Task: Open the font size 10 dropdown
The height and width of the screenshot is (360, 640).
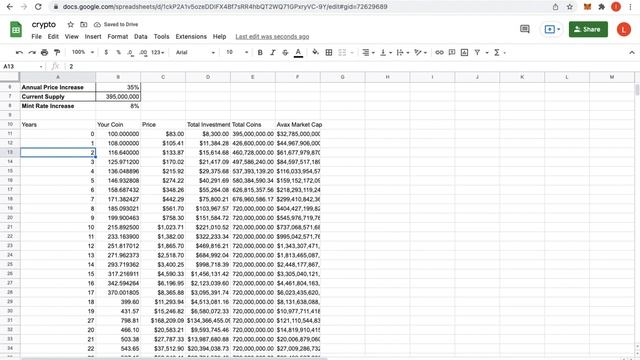Action: coord(237,52)
